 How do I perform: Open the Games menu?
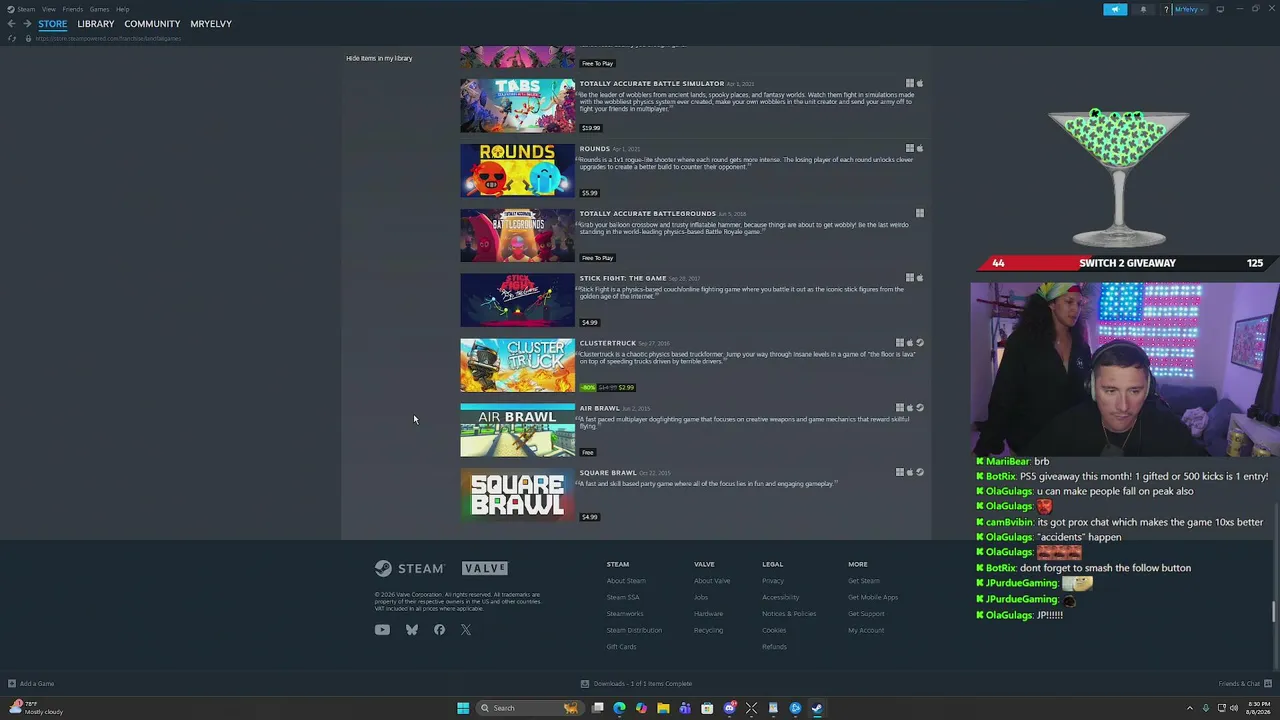tap(99, 9)
